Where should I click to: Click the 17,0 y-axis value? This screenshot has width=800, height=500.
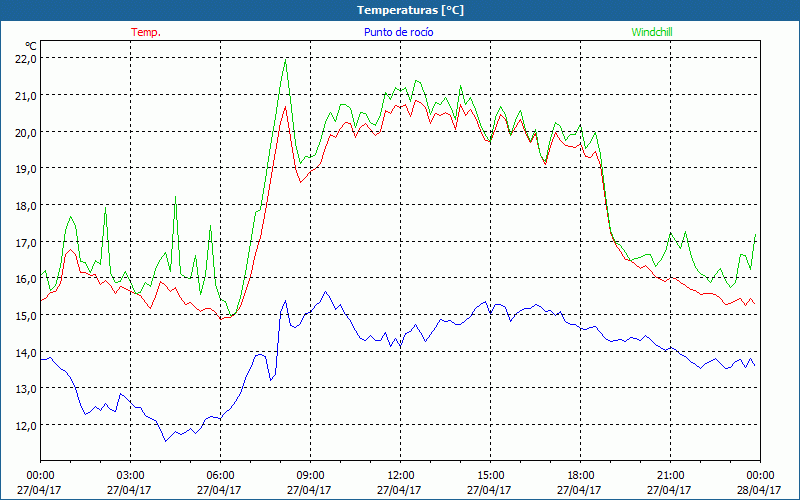(26, 242)
